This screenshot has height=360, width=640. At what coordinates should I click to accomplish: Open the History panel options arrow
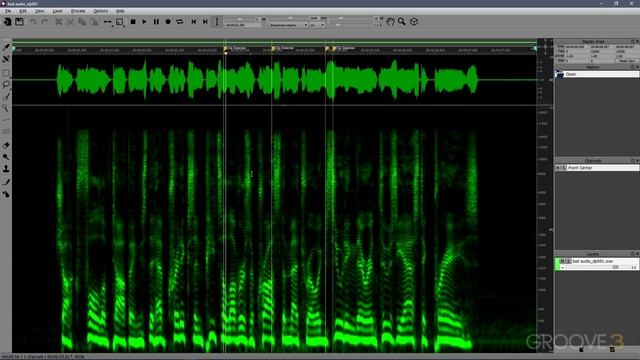tap(633, 67)
